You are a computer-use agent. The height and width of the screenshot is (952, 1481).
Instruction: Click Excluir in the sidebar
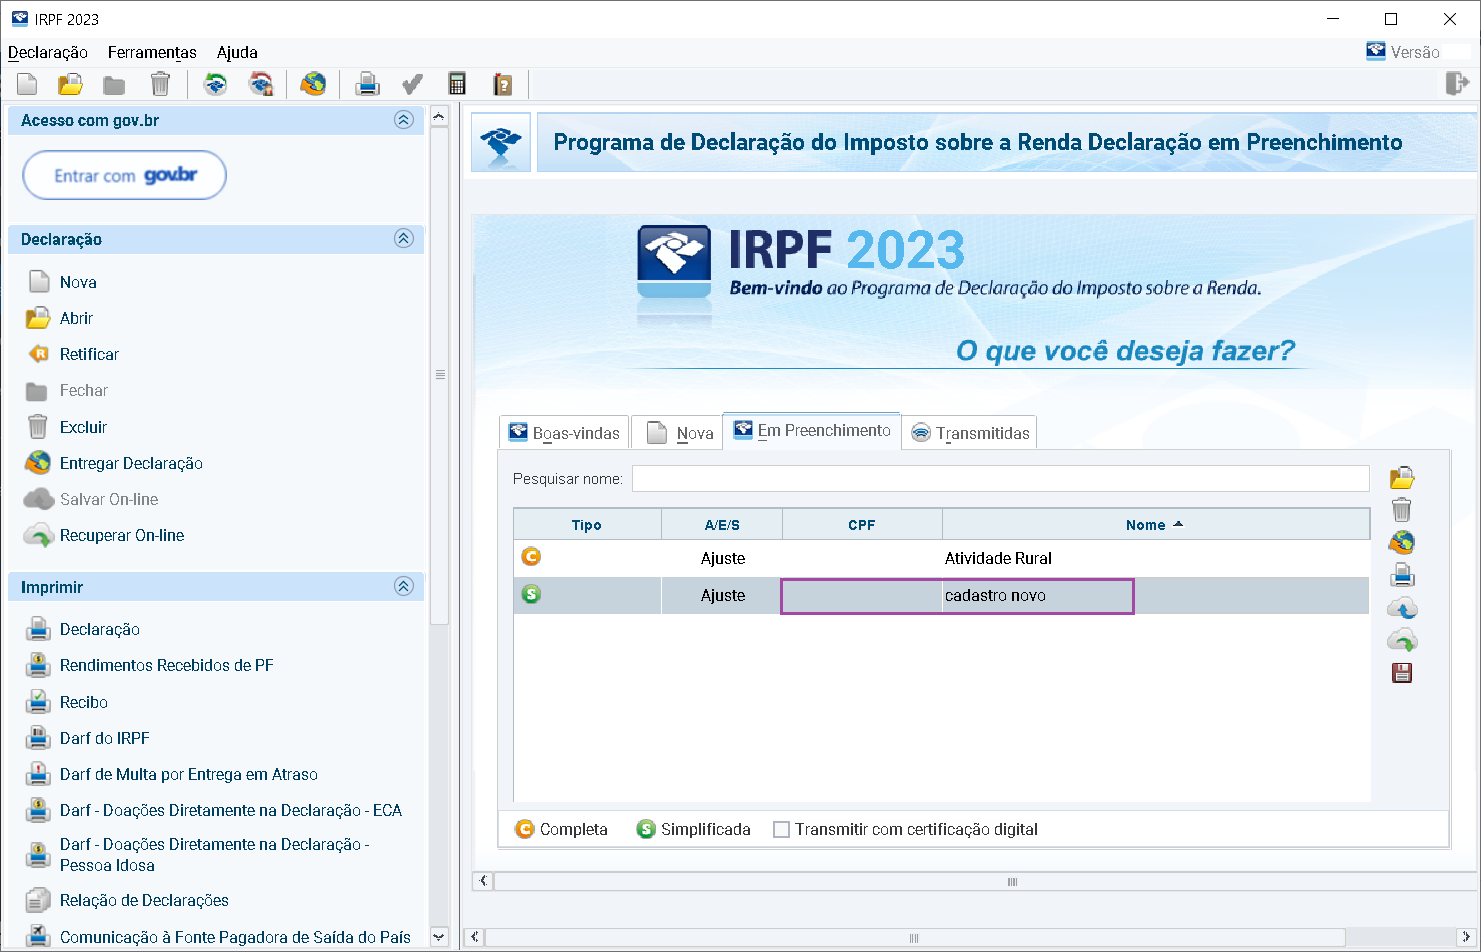83,427
